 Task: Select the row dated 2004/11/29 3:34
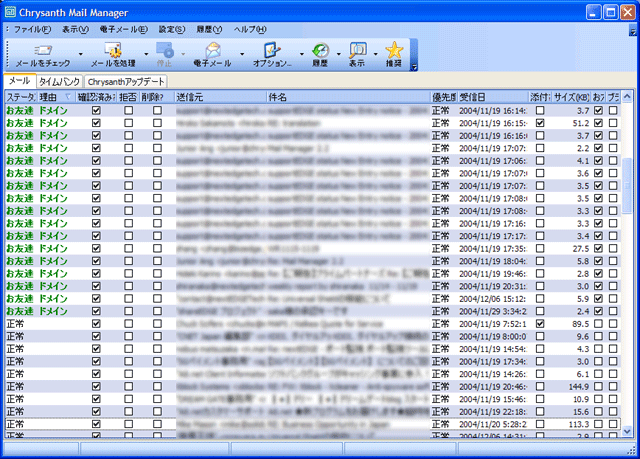313,311
